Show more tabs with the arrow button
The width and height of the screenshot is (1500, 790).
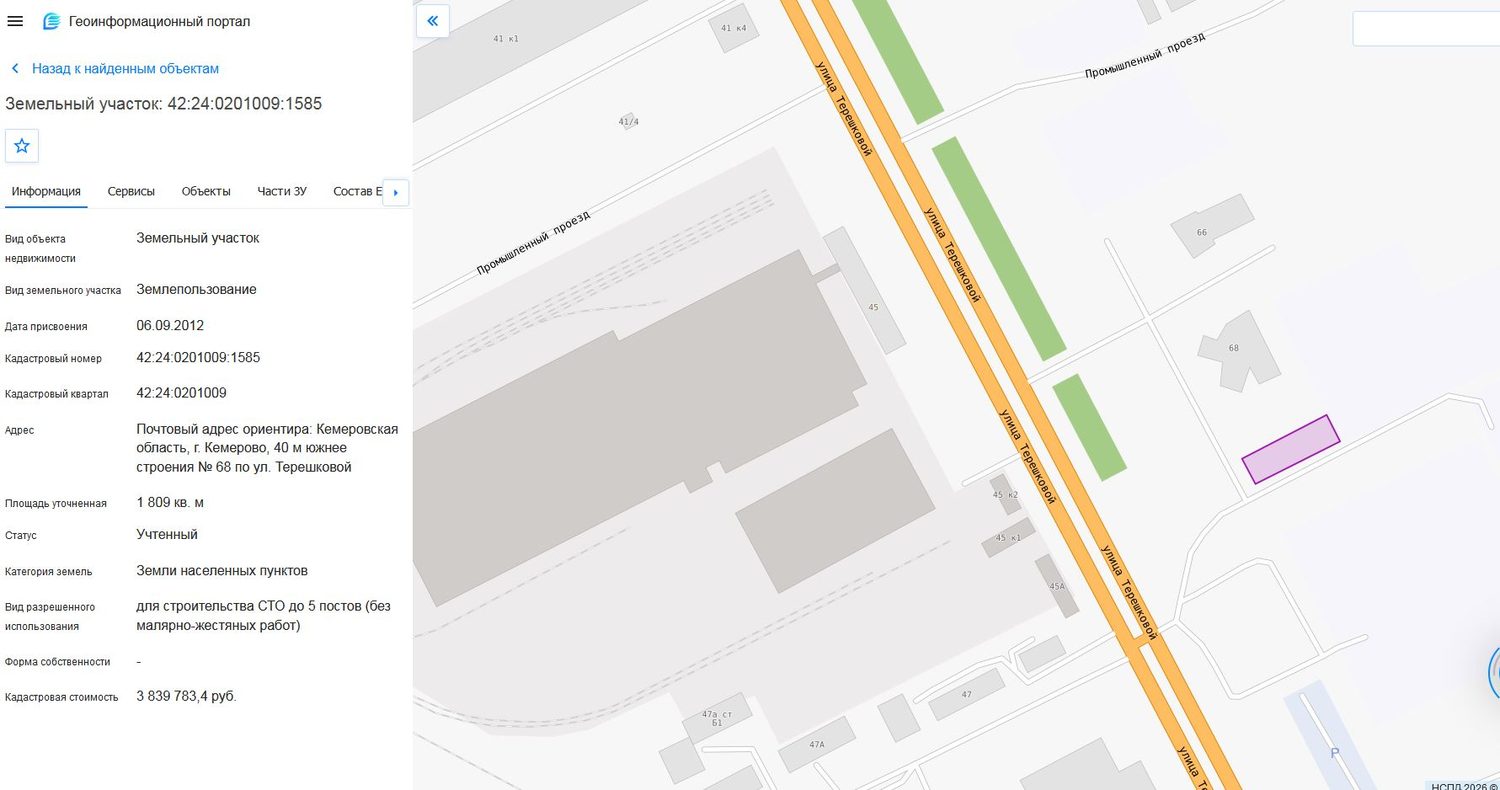(x=396, y=192)
